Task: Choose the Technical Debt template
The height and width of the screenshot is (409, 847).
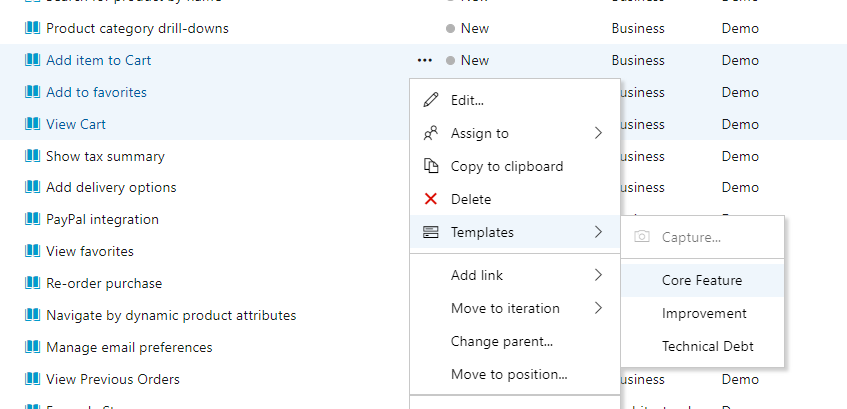Action: click(x=708, y=346)
